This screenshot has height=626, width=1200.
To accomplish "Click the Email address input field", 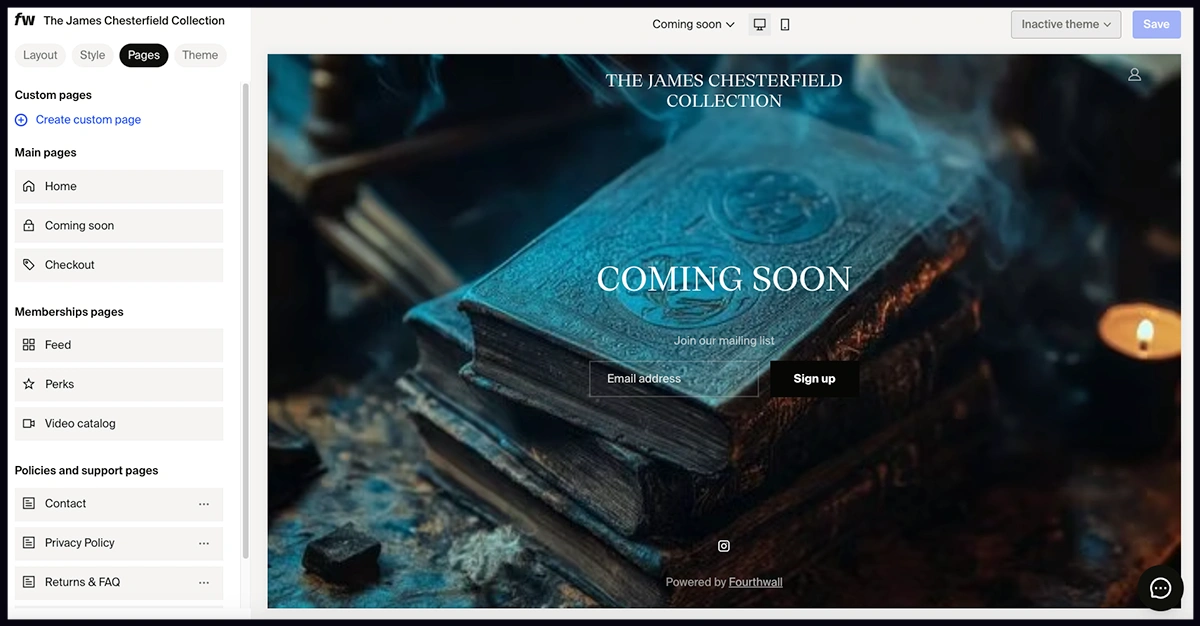I will coord(673,379).
